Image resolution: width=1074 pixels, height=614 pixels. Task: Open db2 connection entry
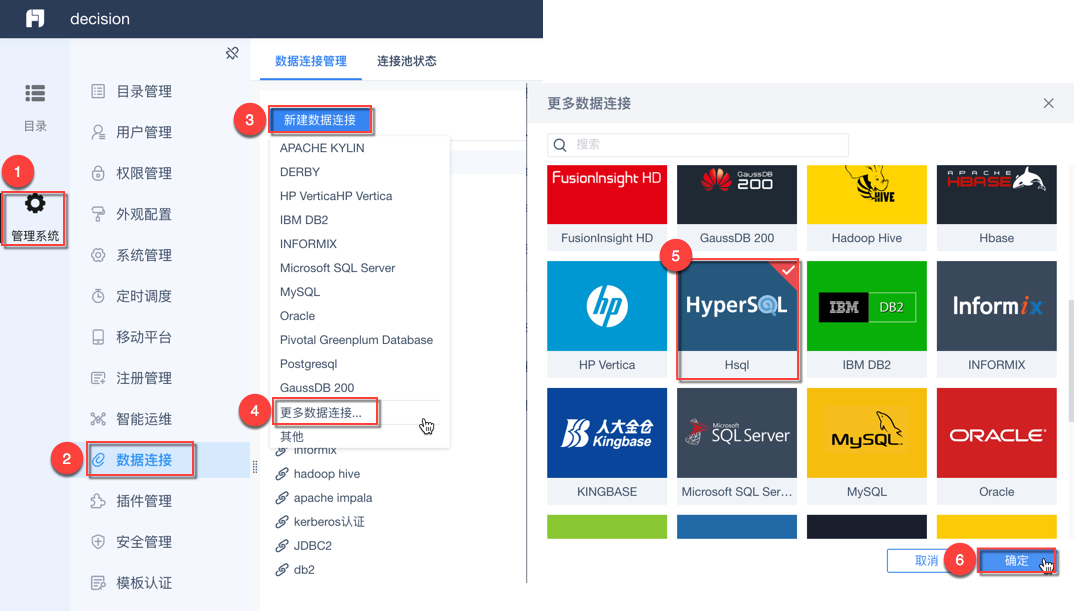click(304, 570)
